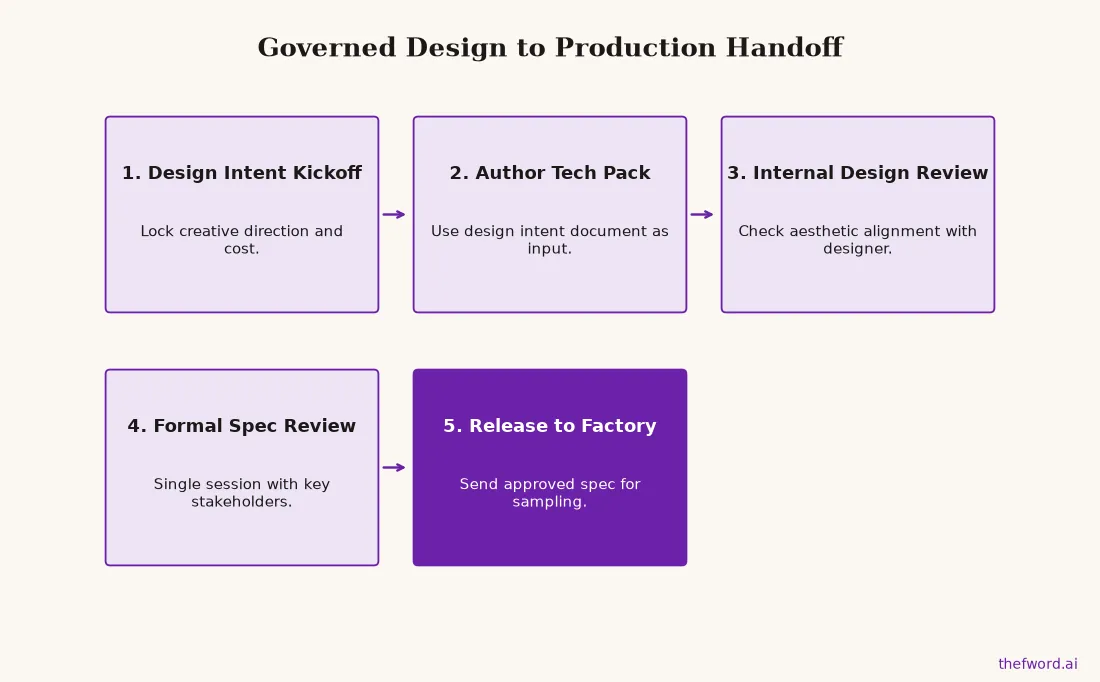Click 'Use design intent document as input.' text
The height and width of the screenshot is (682, 1100).
point(550,240)
